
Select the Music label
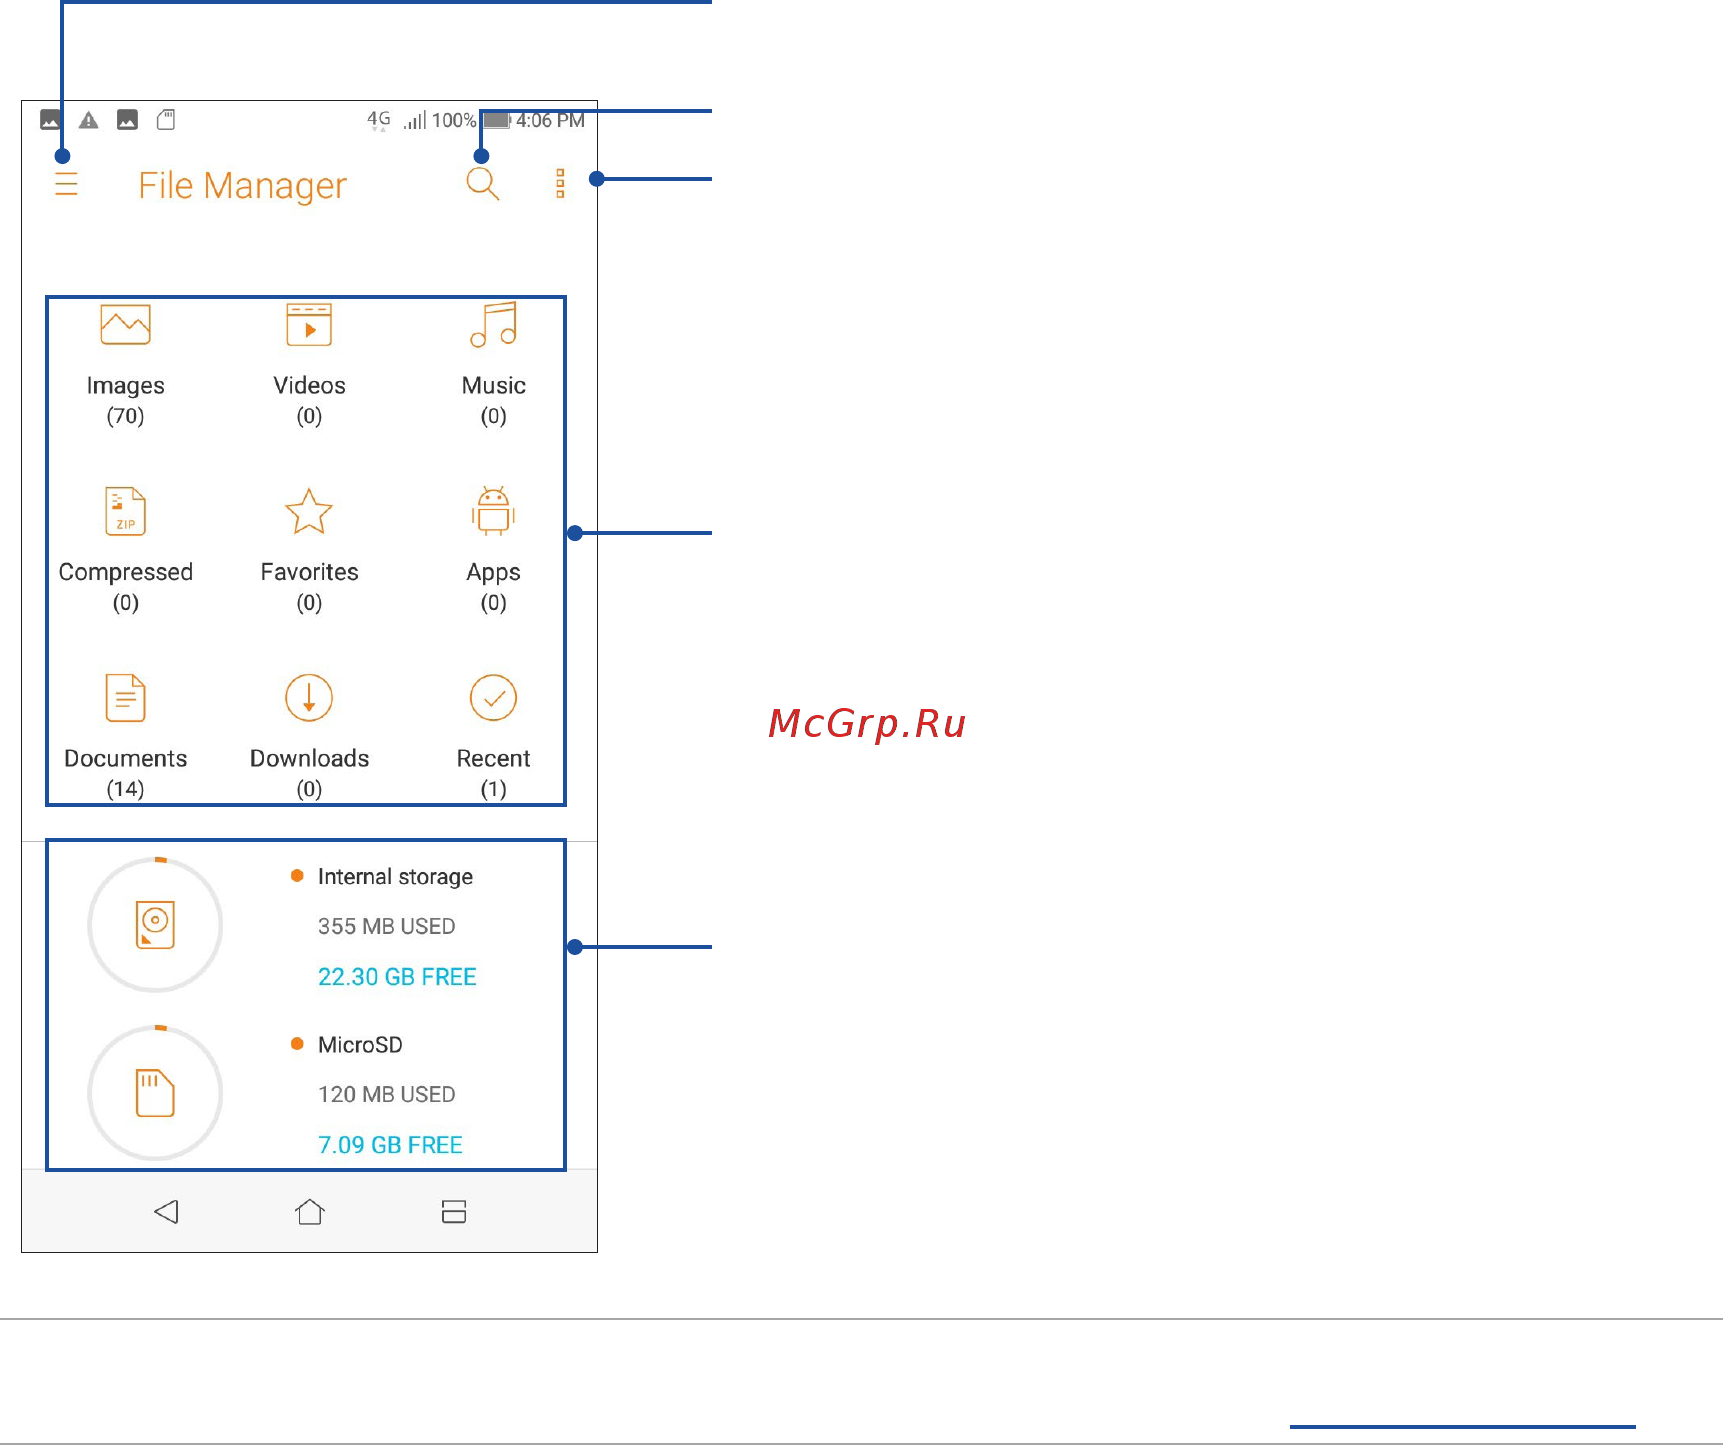[493, 386]
